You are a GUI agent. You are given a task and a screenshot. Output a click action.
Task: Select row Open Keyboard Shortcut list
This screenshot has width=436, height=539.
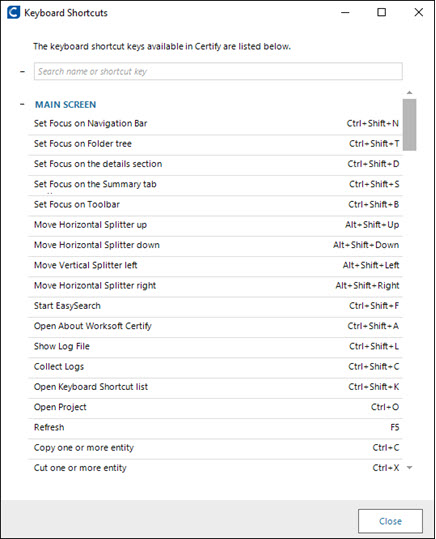coord(215,387)
